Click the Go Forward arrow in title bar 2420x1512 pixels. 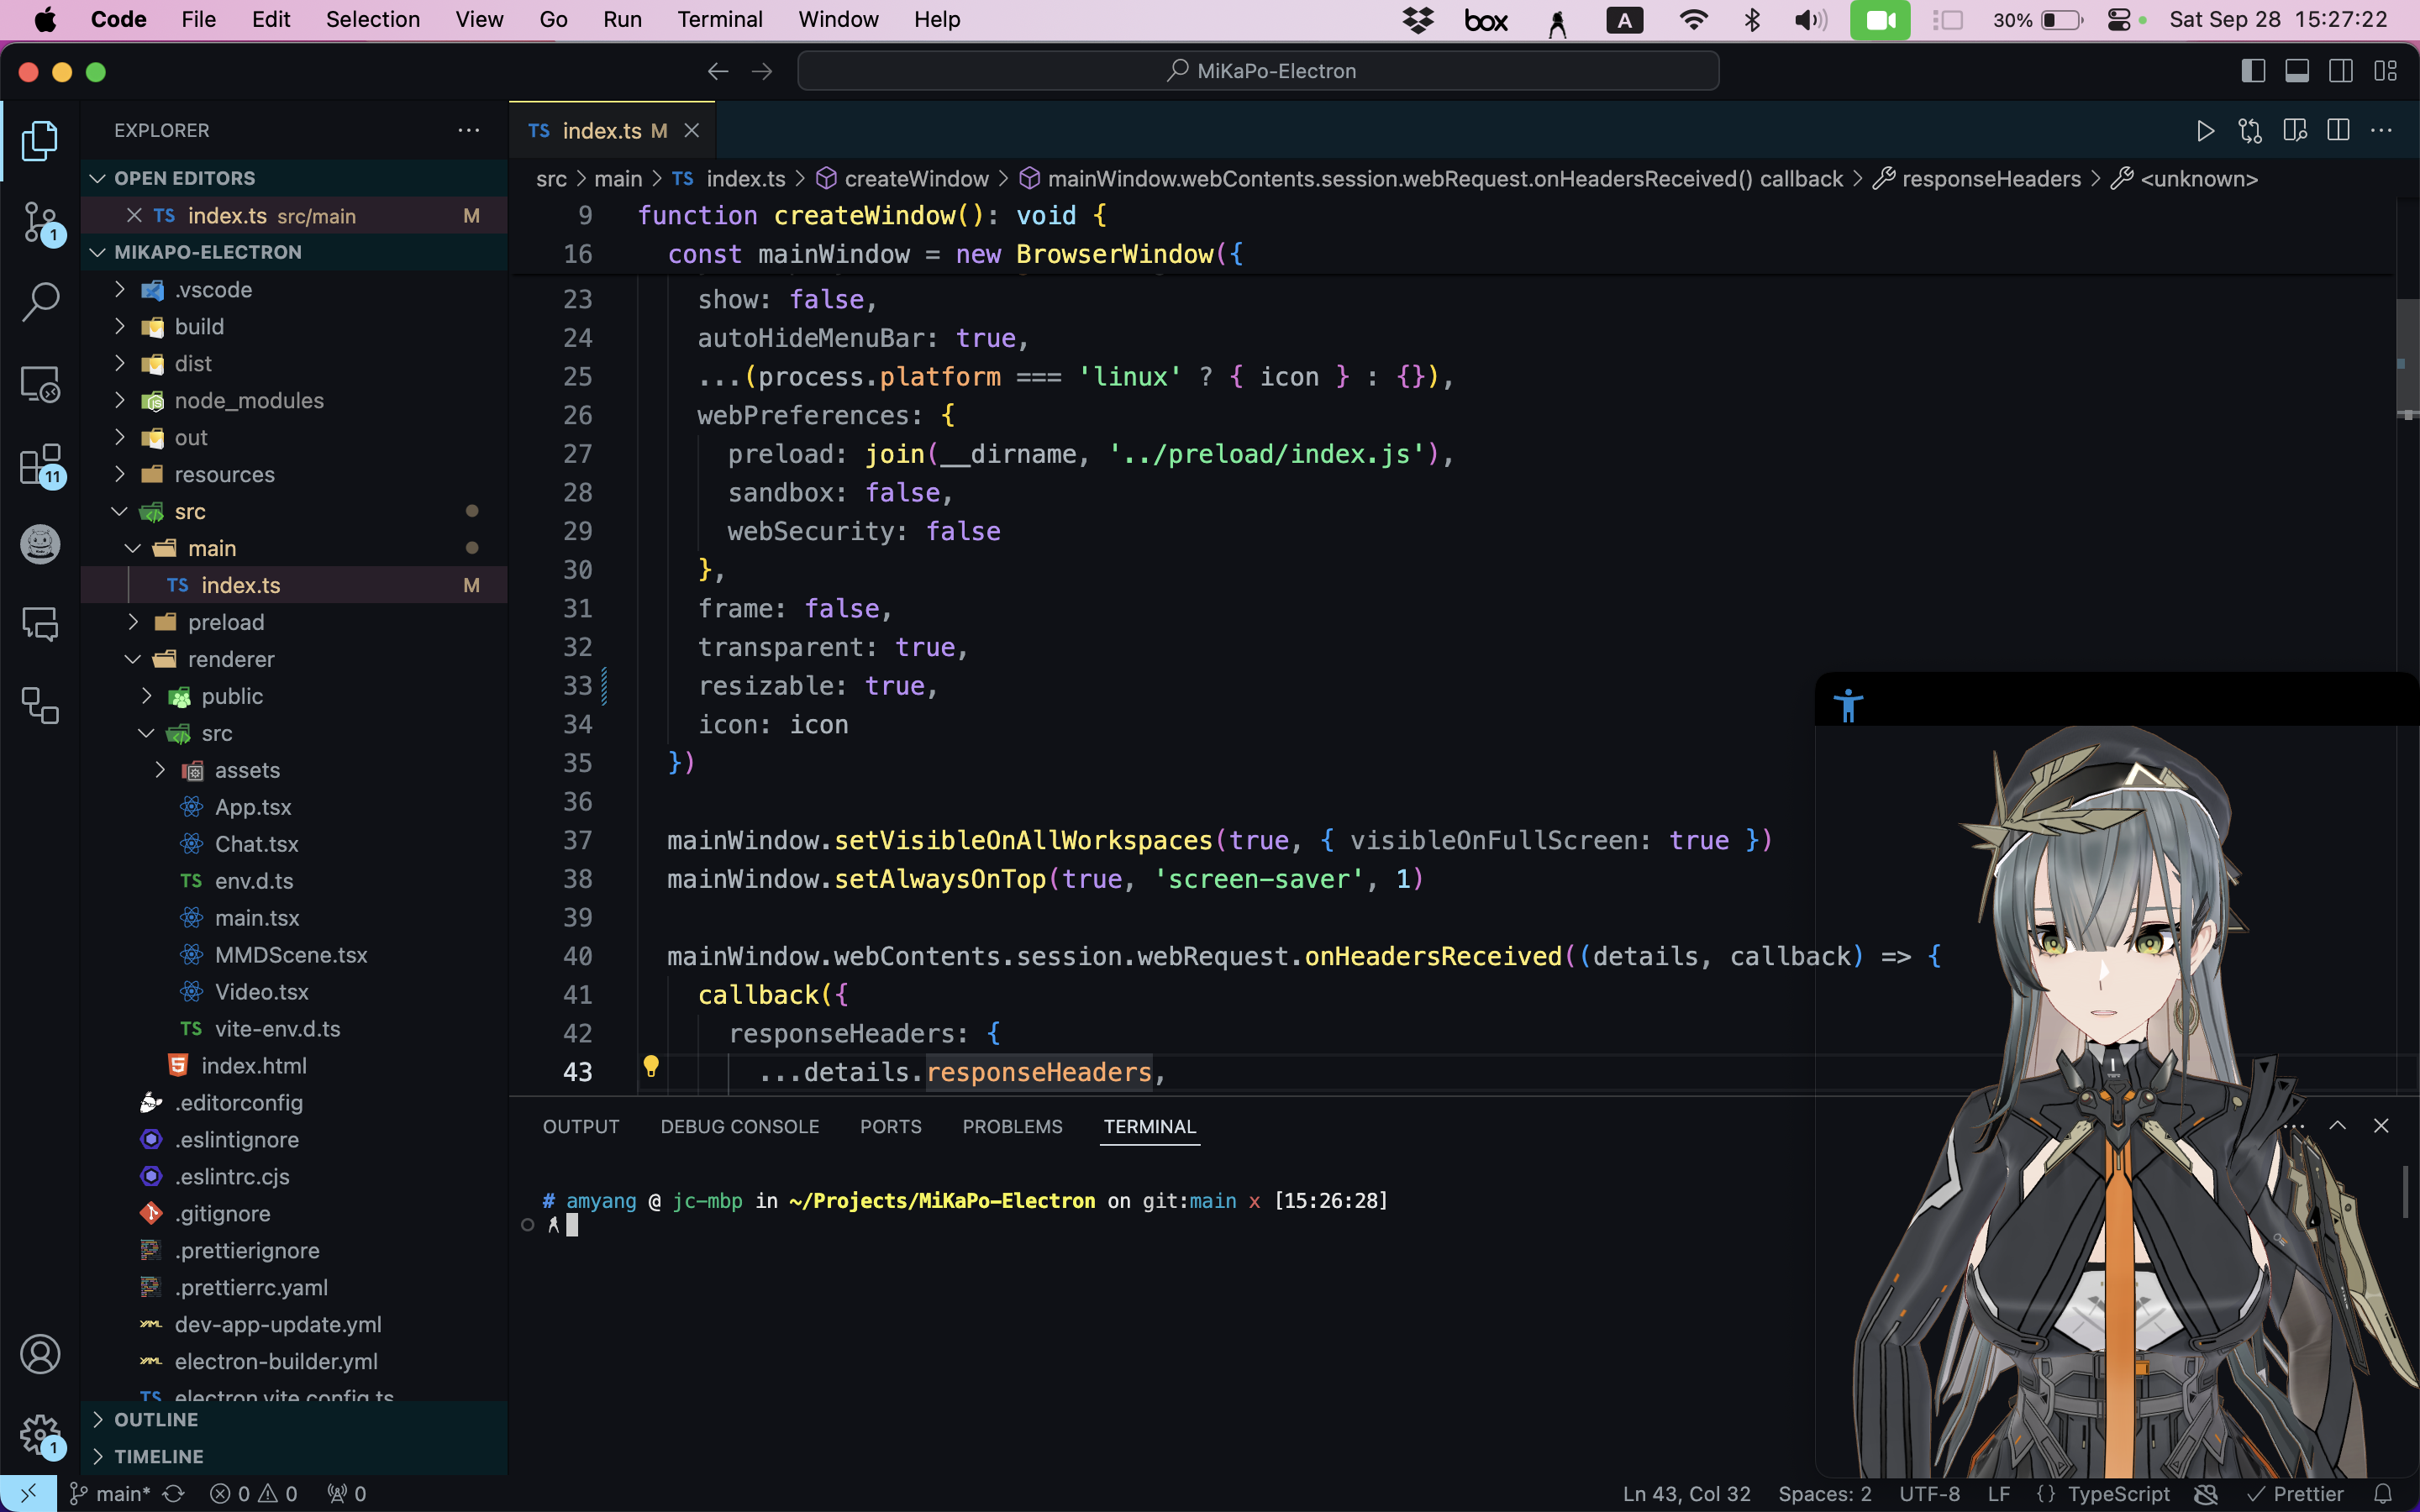point(762,71)
